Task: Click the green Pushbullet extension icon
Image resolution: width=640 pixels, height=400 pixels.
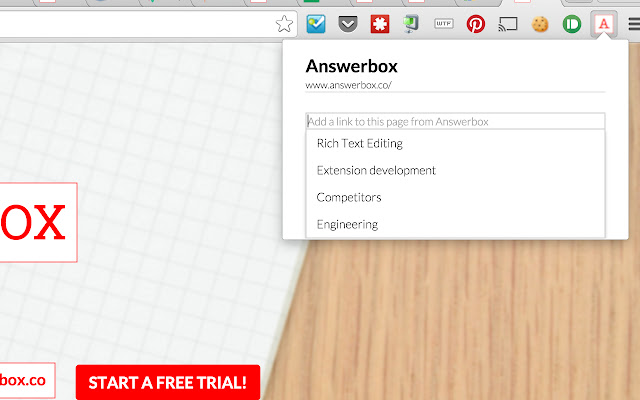Action: click(571, 24)
